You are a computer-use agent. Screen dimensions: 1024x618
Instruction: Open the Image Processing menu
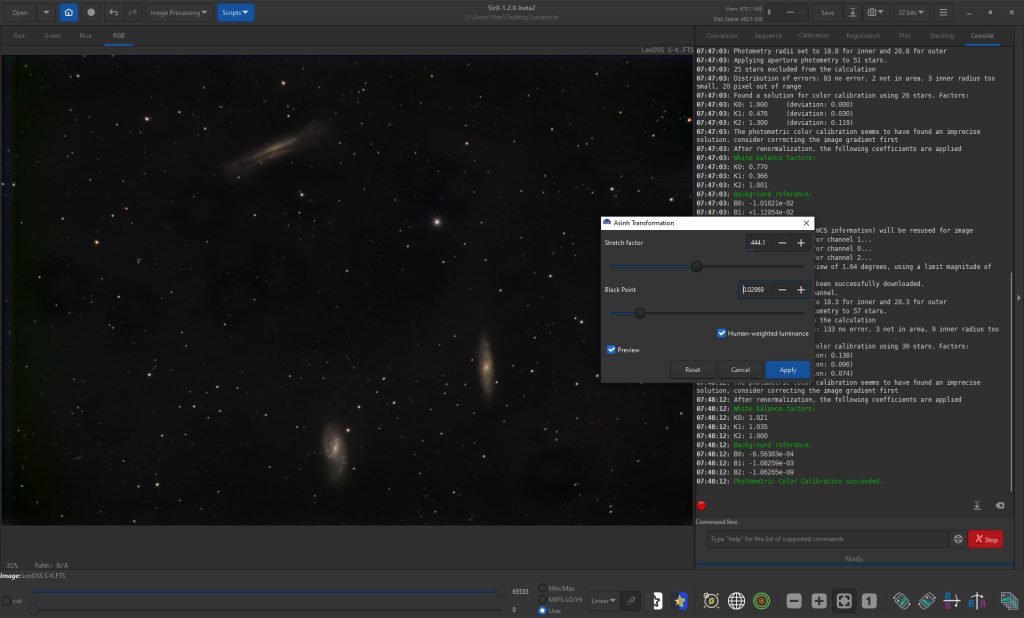pyautogui.click(x=178, y=12)
